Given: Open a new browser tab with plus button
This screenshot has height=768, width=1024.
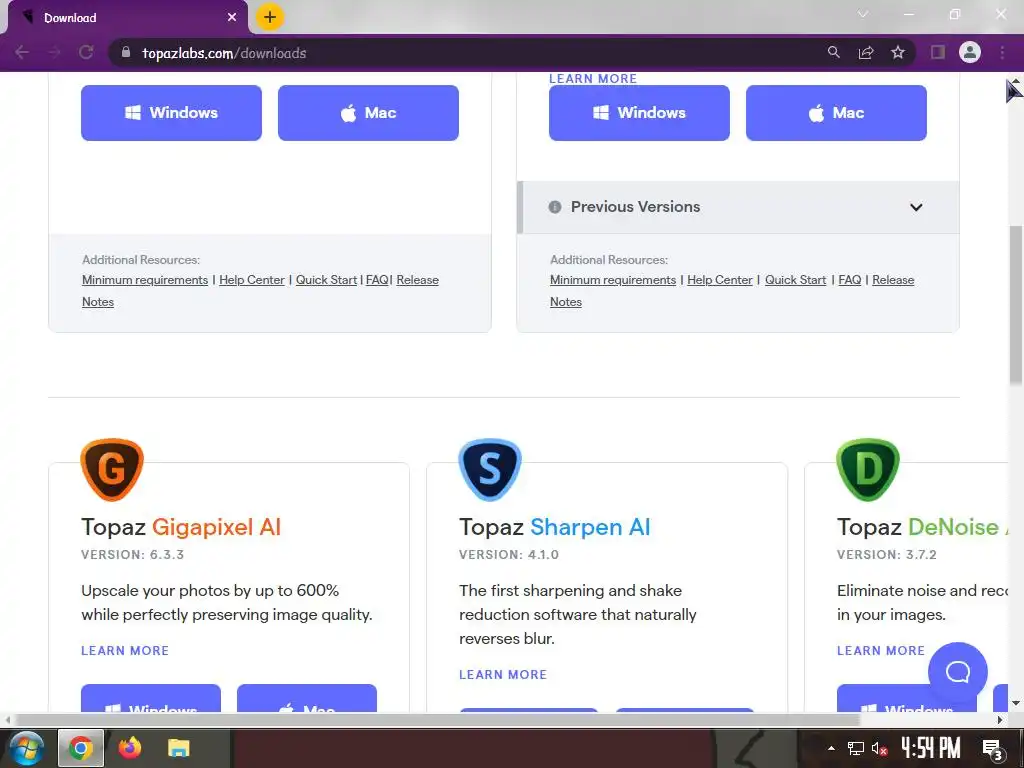Looking at the screenshot, I should [270, 17].
